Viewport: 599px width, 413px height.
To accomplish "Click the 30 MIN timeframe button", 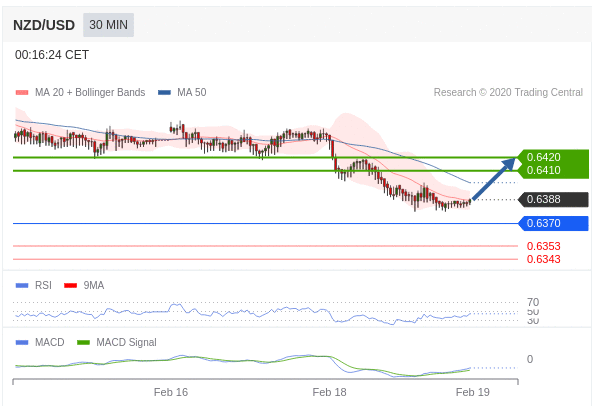I will point(108,25).
